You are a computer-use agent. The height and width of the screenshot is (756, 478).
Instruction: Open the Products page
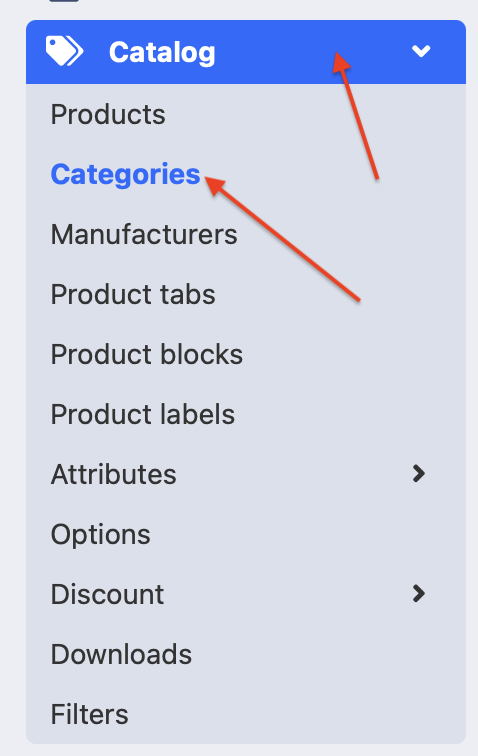point(108,115)
